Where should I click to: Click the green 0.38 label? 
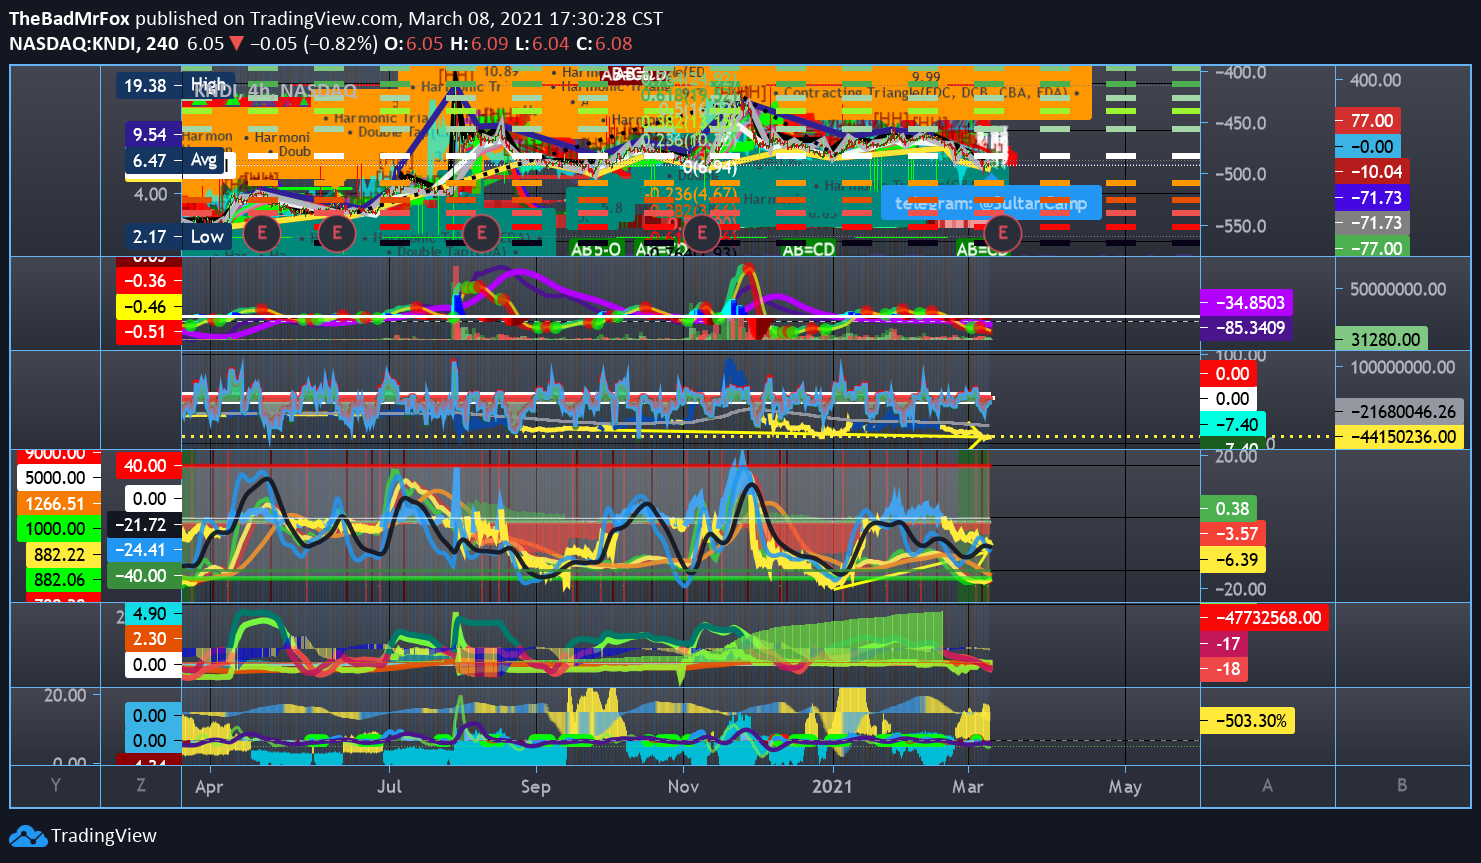pyautogui.click(x=1228, y=509)
